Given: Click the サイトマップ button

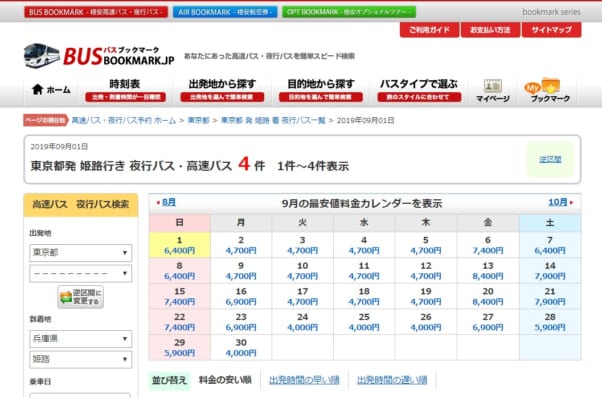Looking at the screenshot, I should [551, 30].
